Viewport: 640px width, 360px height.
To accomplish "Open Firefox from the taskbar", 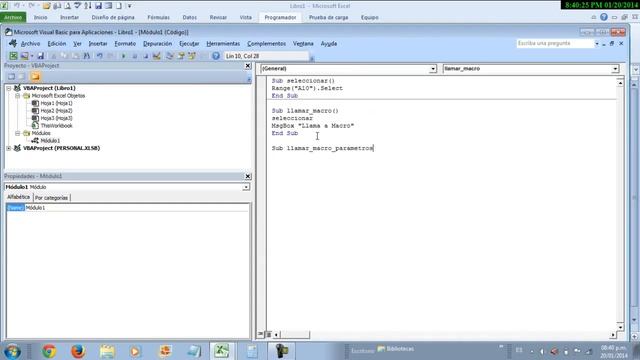I will (x=78, y=351).
